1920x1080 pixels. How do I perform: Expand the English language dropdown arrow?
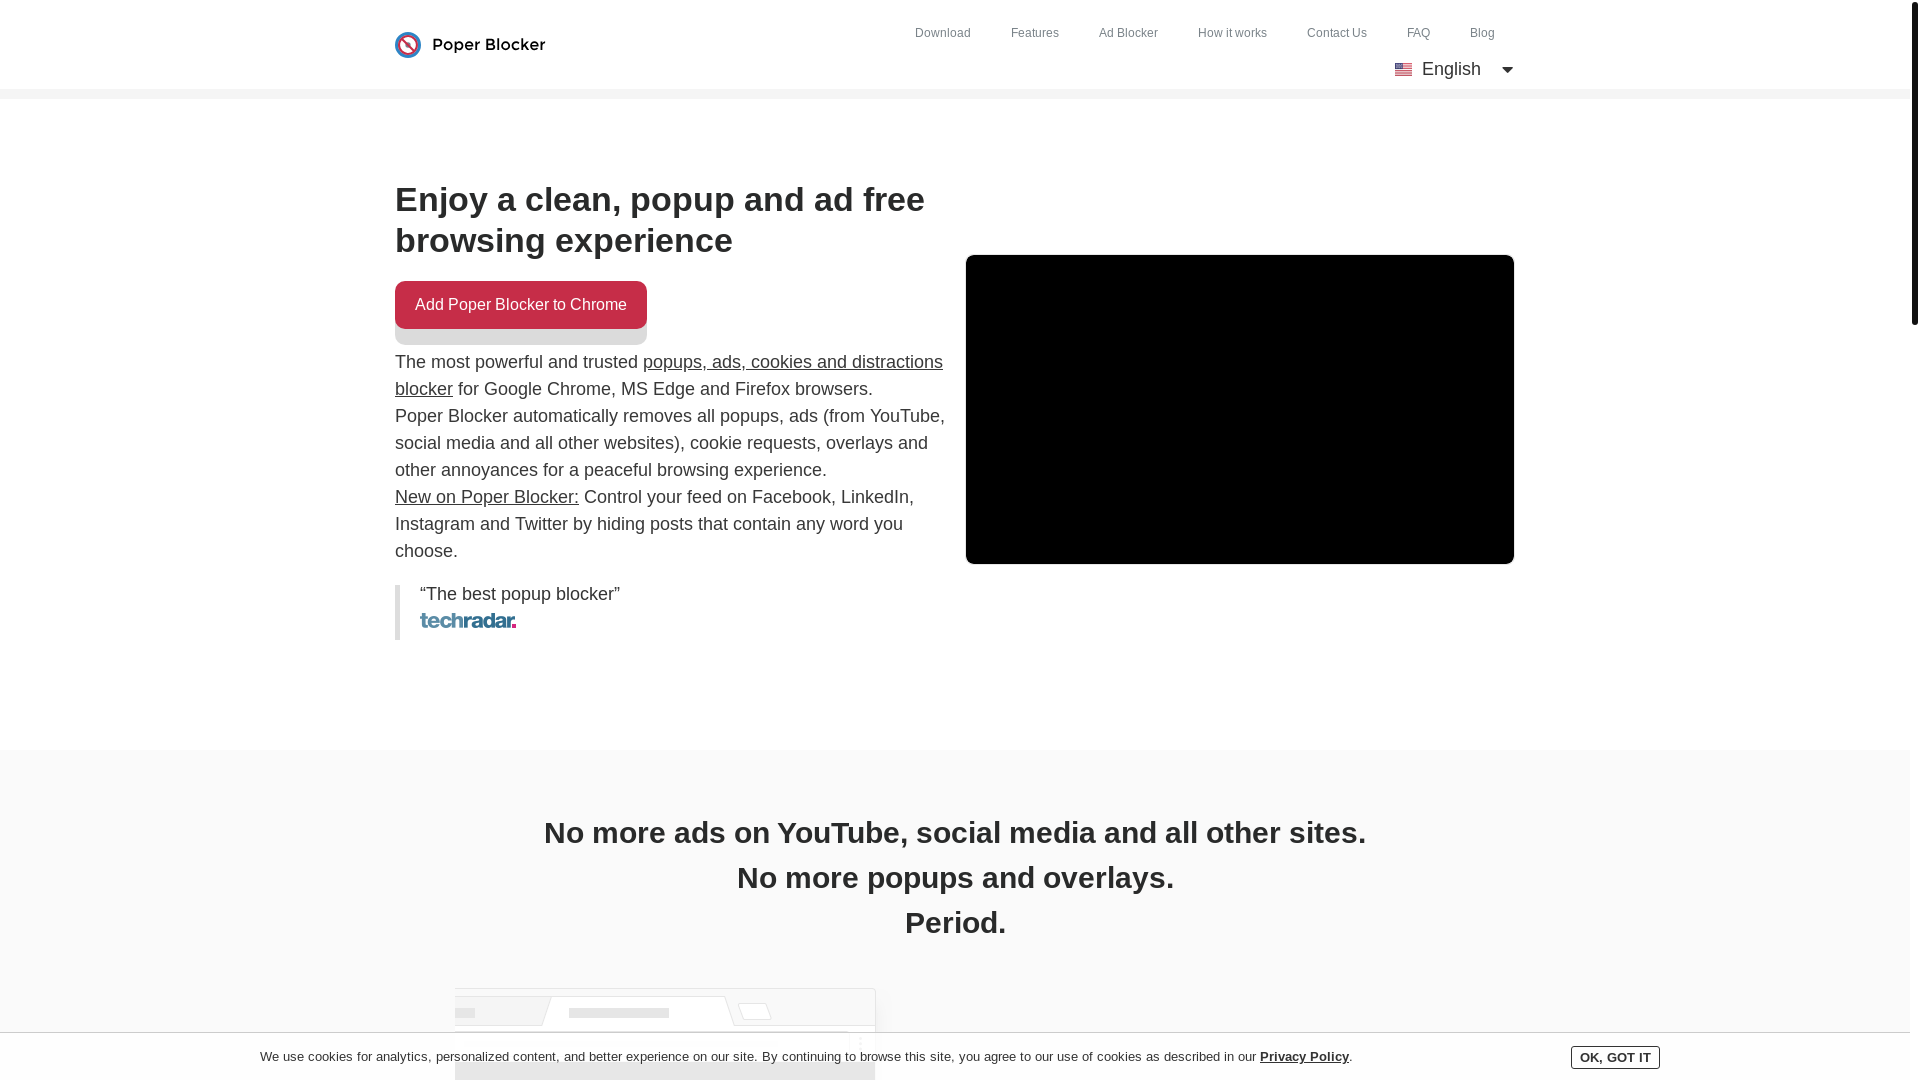pos(1507,69)
